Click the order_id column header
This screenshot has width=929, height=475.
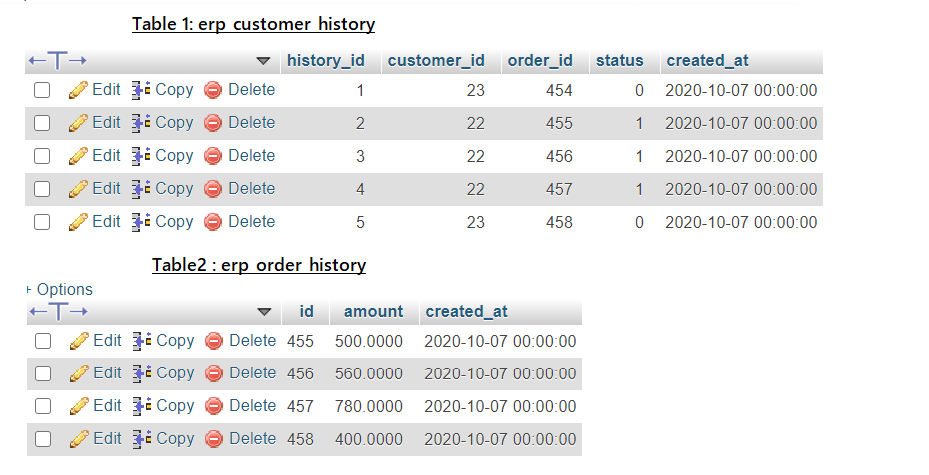(x=540, y=61)
